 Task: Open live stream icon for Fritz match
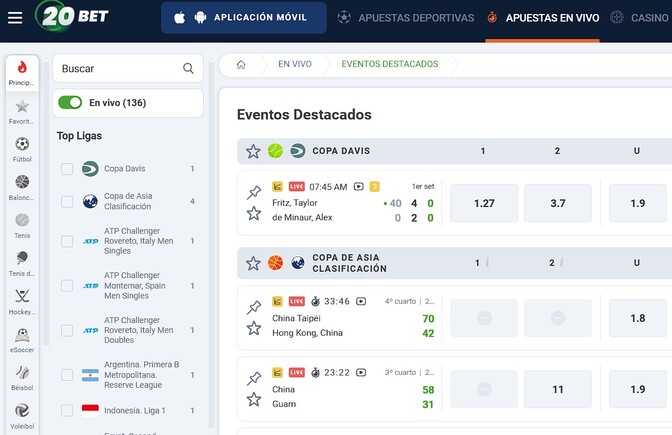click(x=359, y=187)
